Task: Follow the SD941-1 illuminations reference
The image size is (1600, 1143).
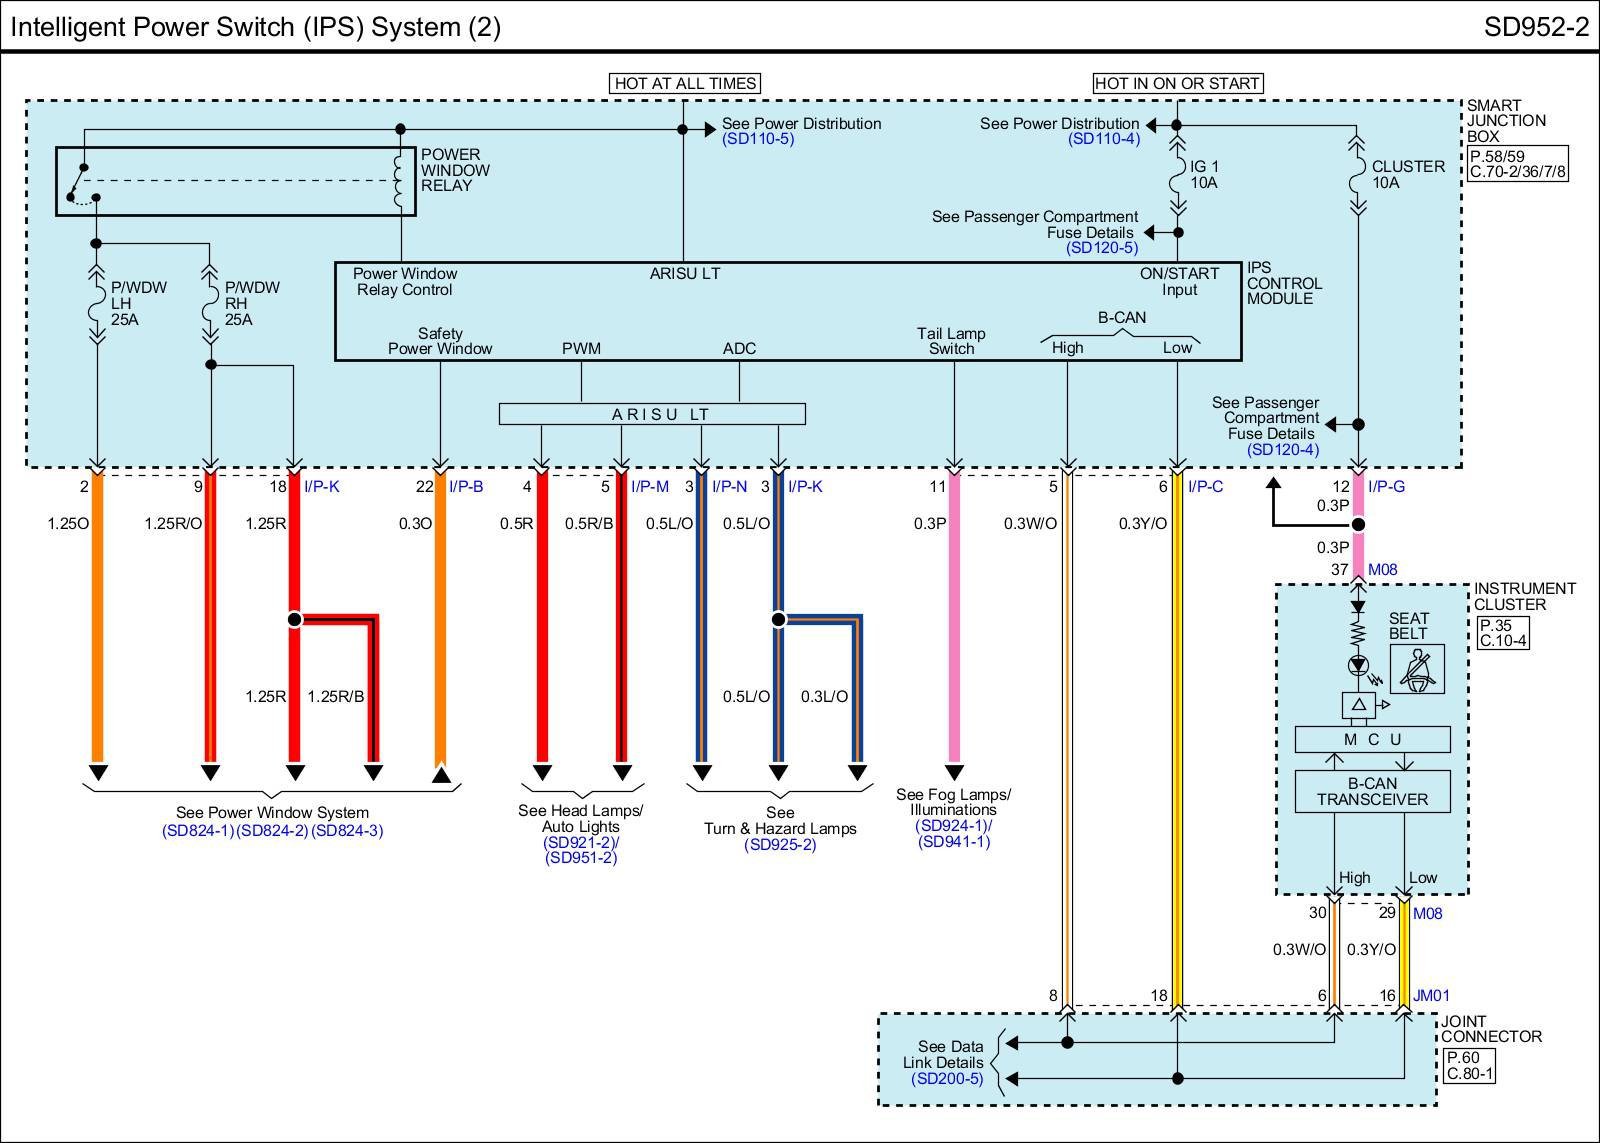Action: 953,841
